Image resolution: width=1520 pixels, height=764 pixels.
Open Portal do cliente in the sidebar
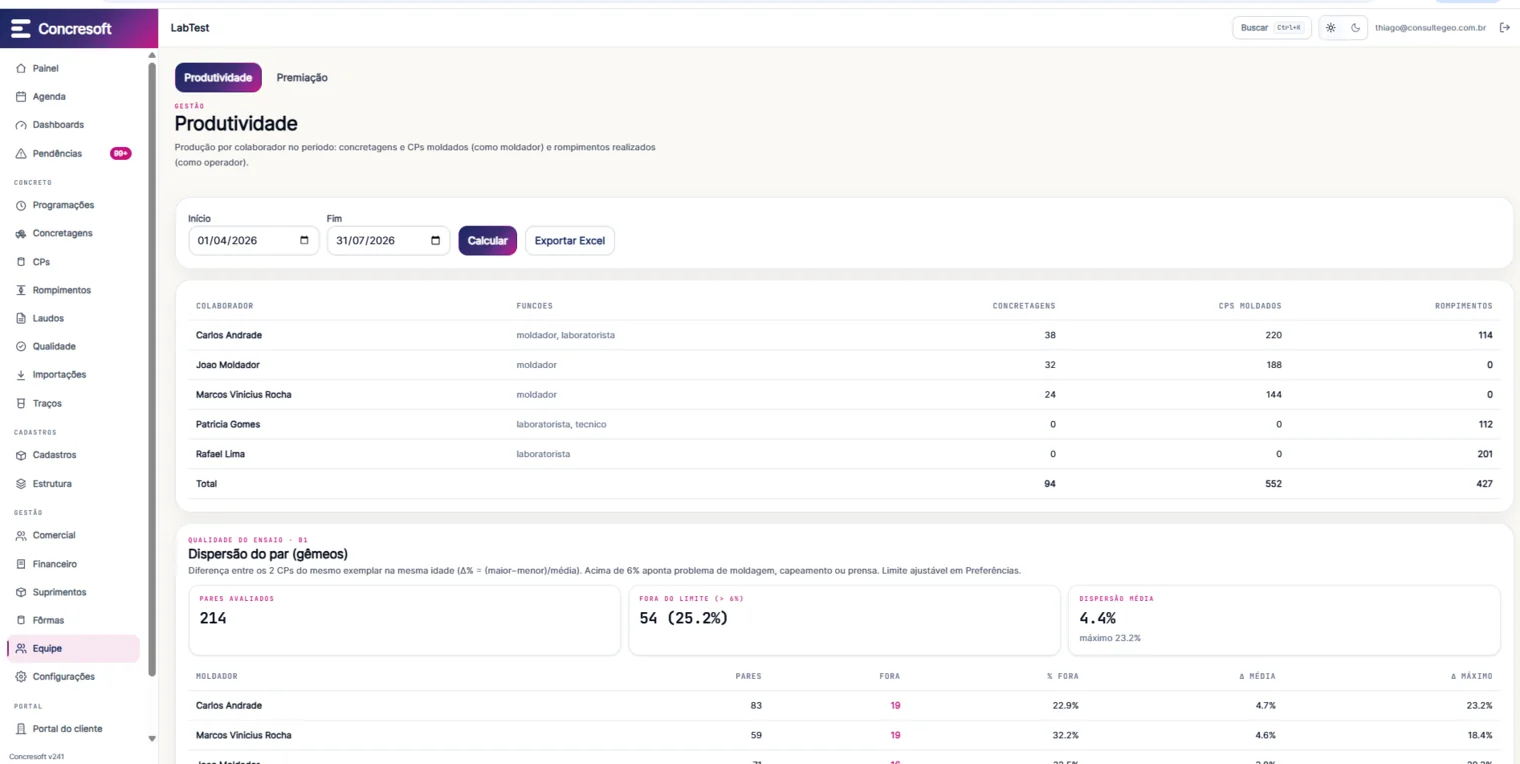(x=67, y=729)
